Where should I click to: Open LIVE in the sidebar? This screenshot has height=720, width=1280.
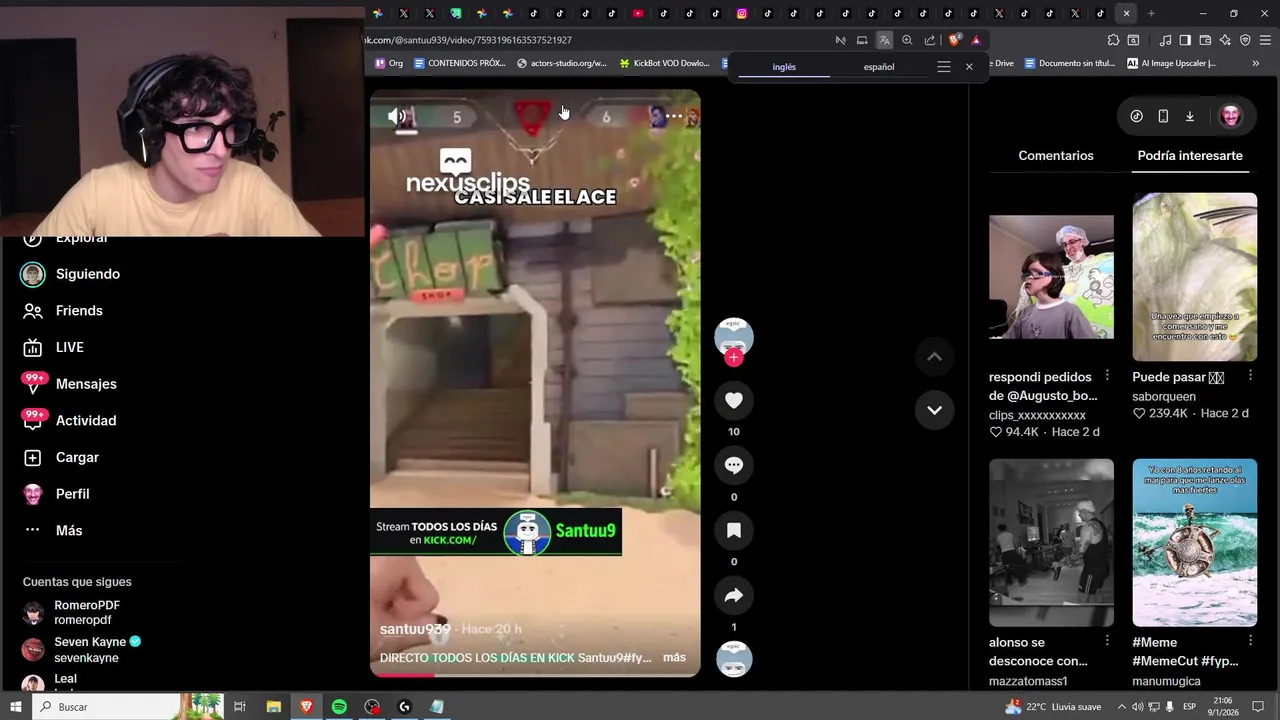[70, 347]
